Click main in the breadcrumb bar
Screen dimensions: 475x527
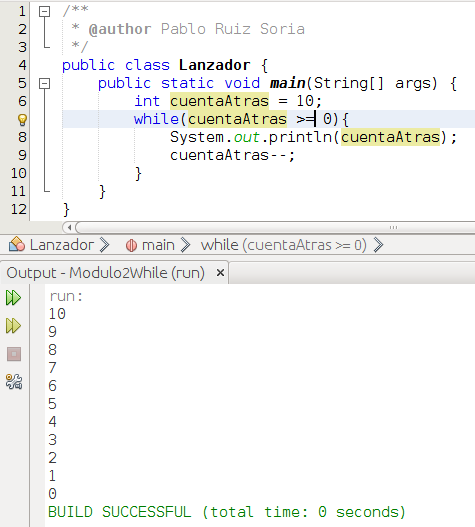tap(158, 245)
